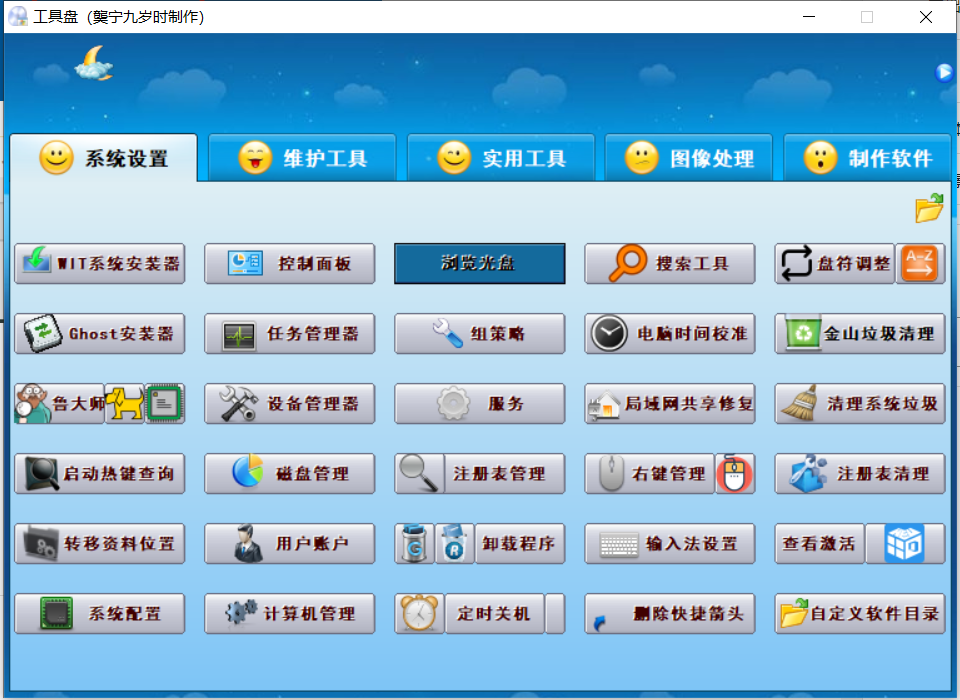Open 控制面板 Control Panel

[x=289, y=263]
